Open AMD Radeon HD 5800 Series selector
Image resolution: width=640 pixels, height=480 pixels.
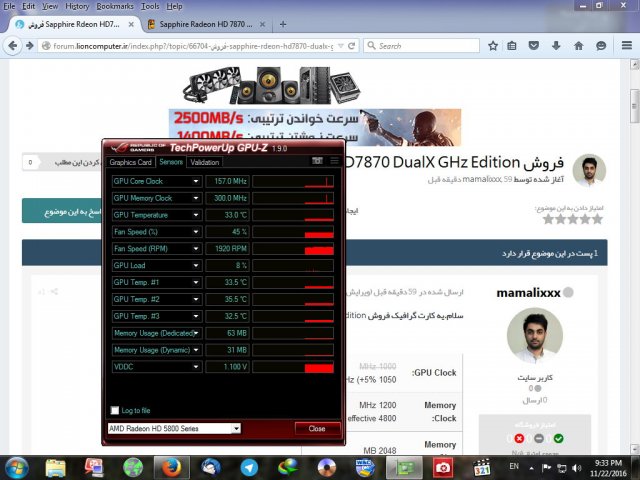(x=174, y=428)
